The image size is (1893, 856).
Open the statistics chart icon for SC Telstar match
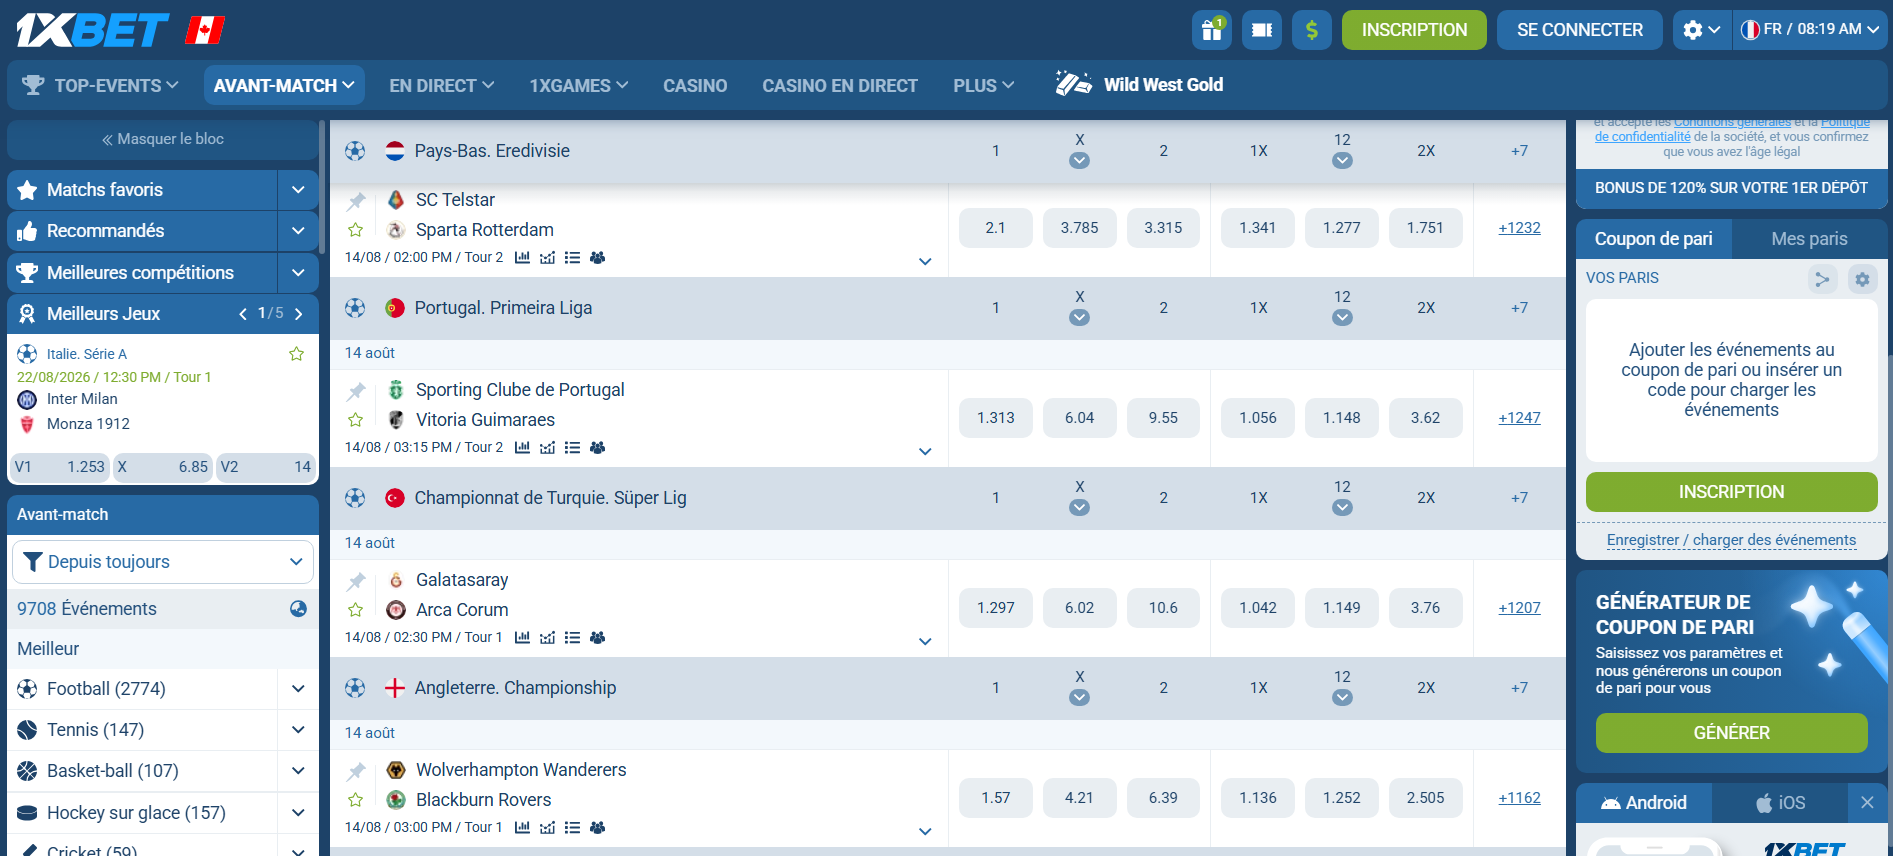522,258
